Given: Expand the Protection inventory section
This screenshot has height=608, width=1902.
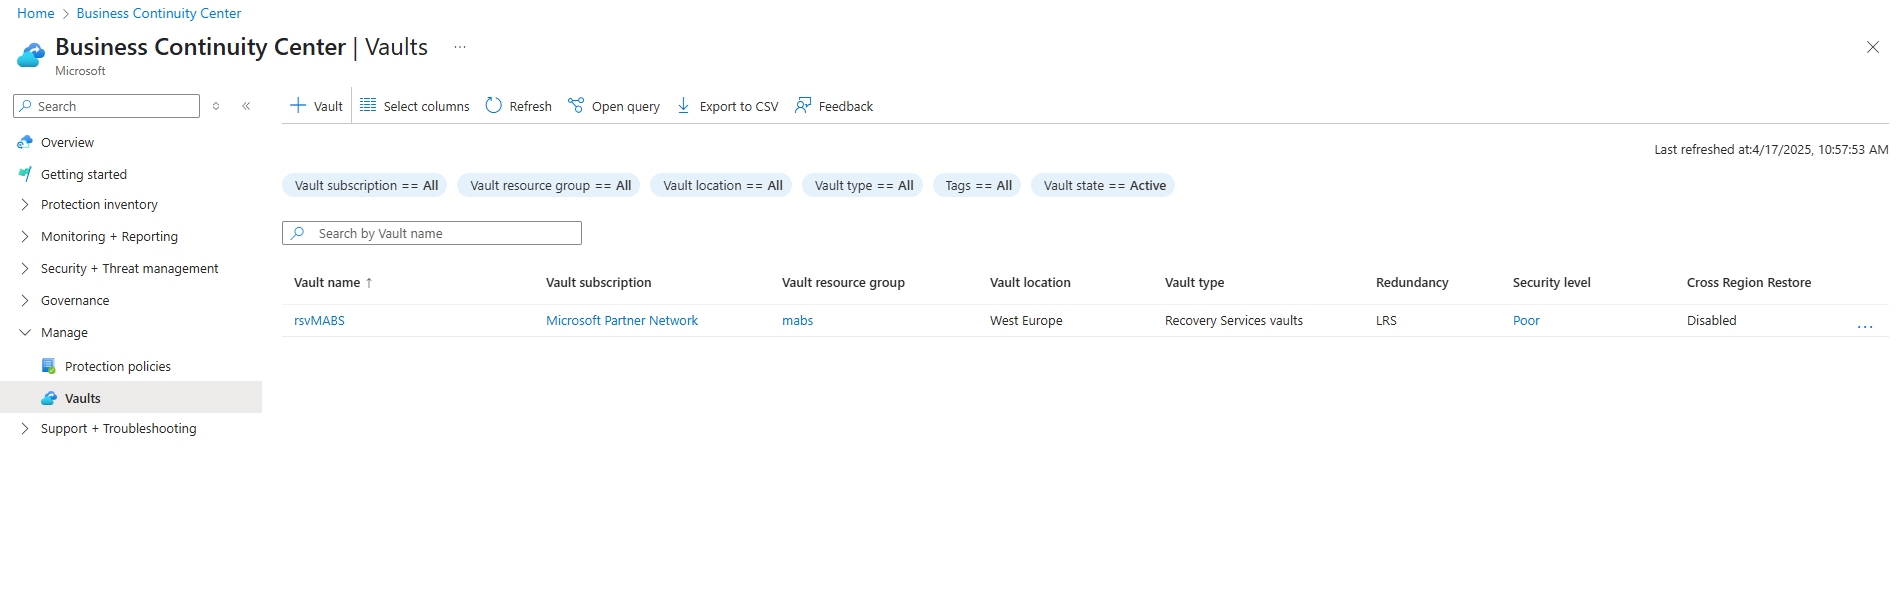Looking at the screenshot, I should (25, 205).
